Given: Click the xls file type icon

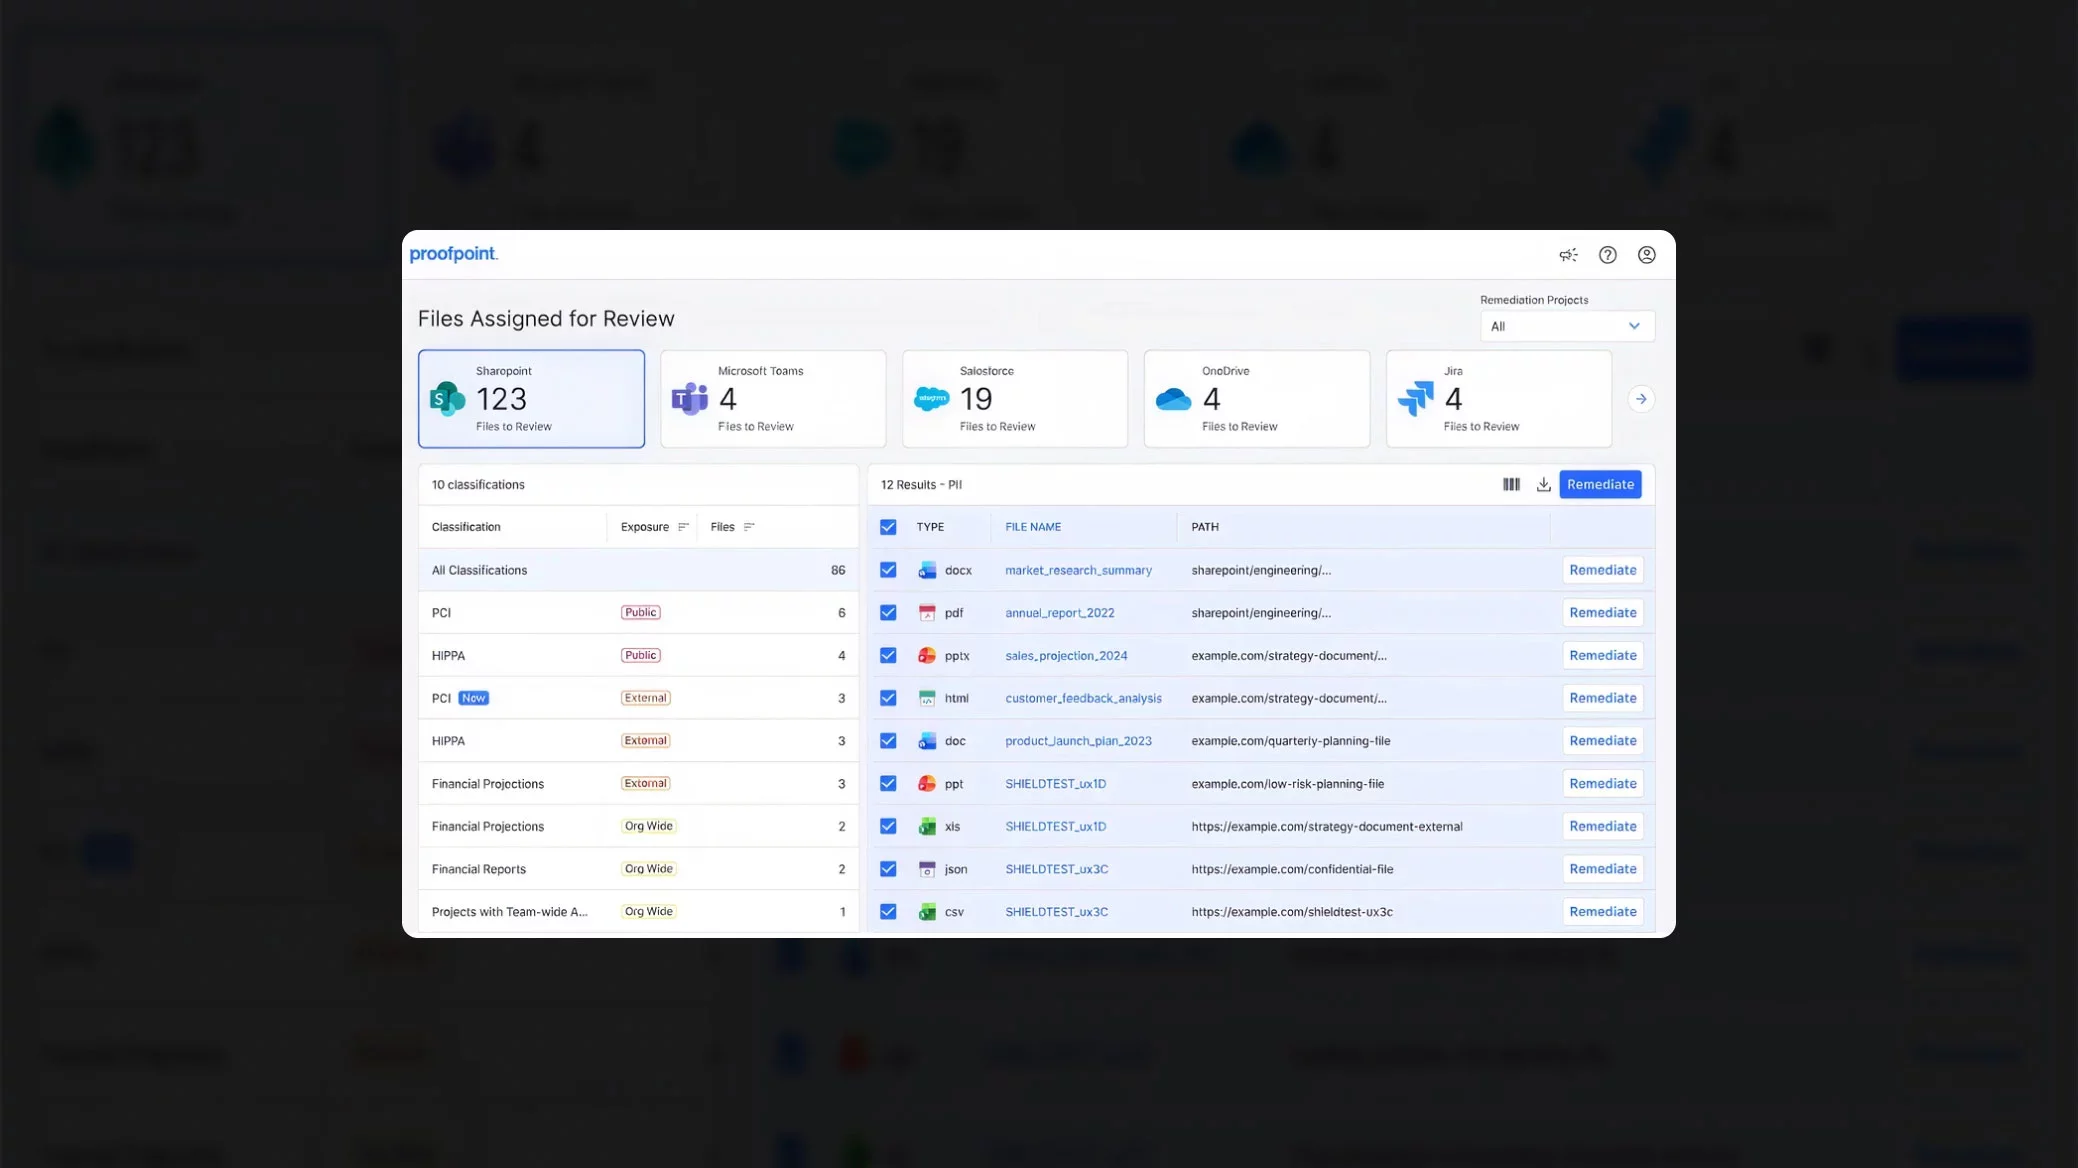Looking at the screenshot, I should click(927, 826).
